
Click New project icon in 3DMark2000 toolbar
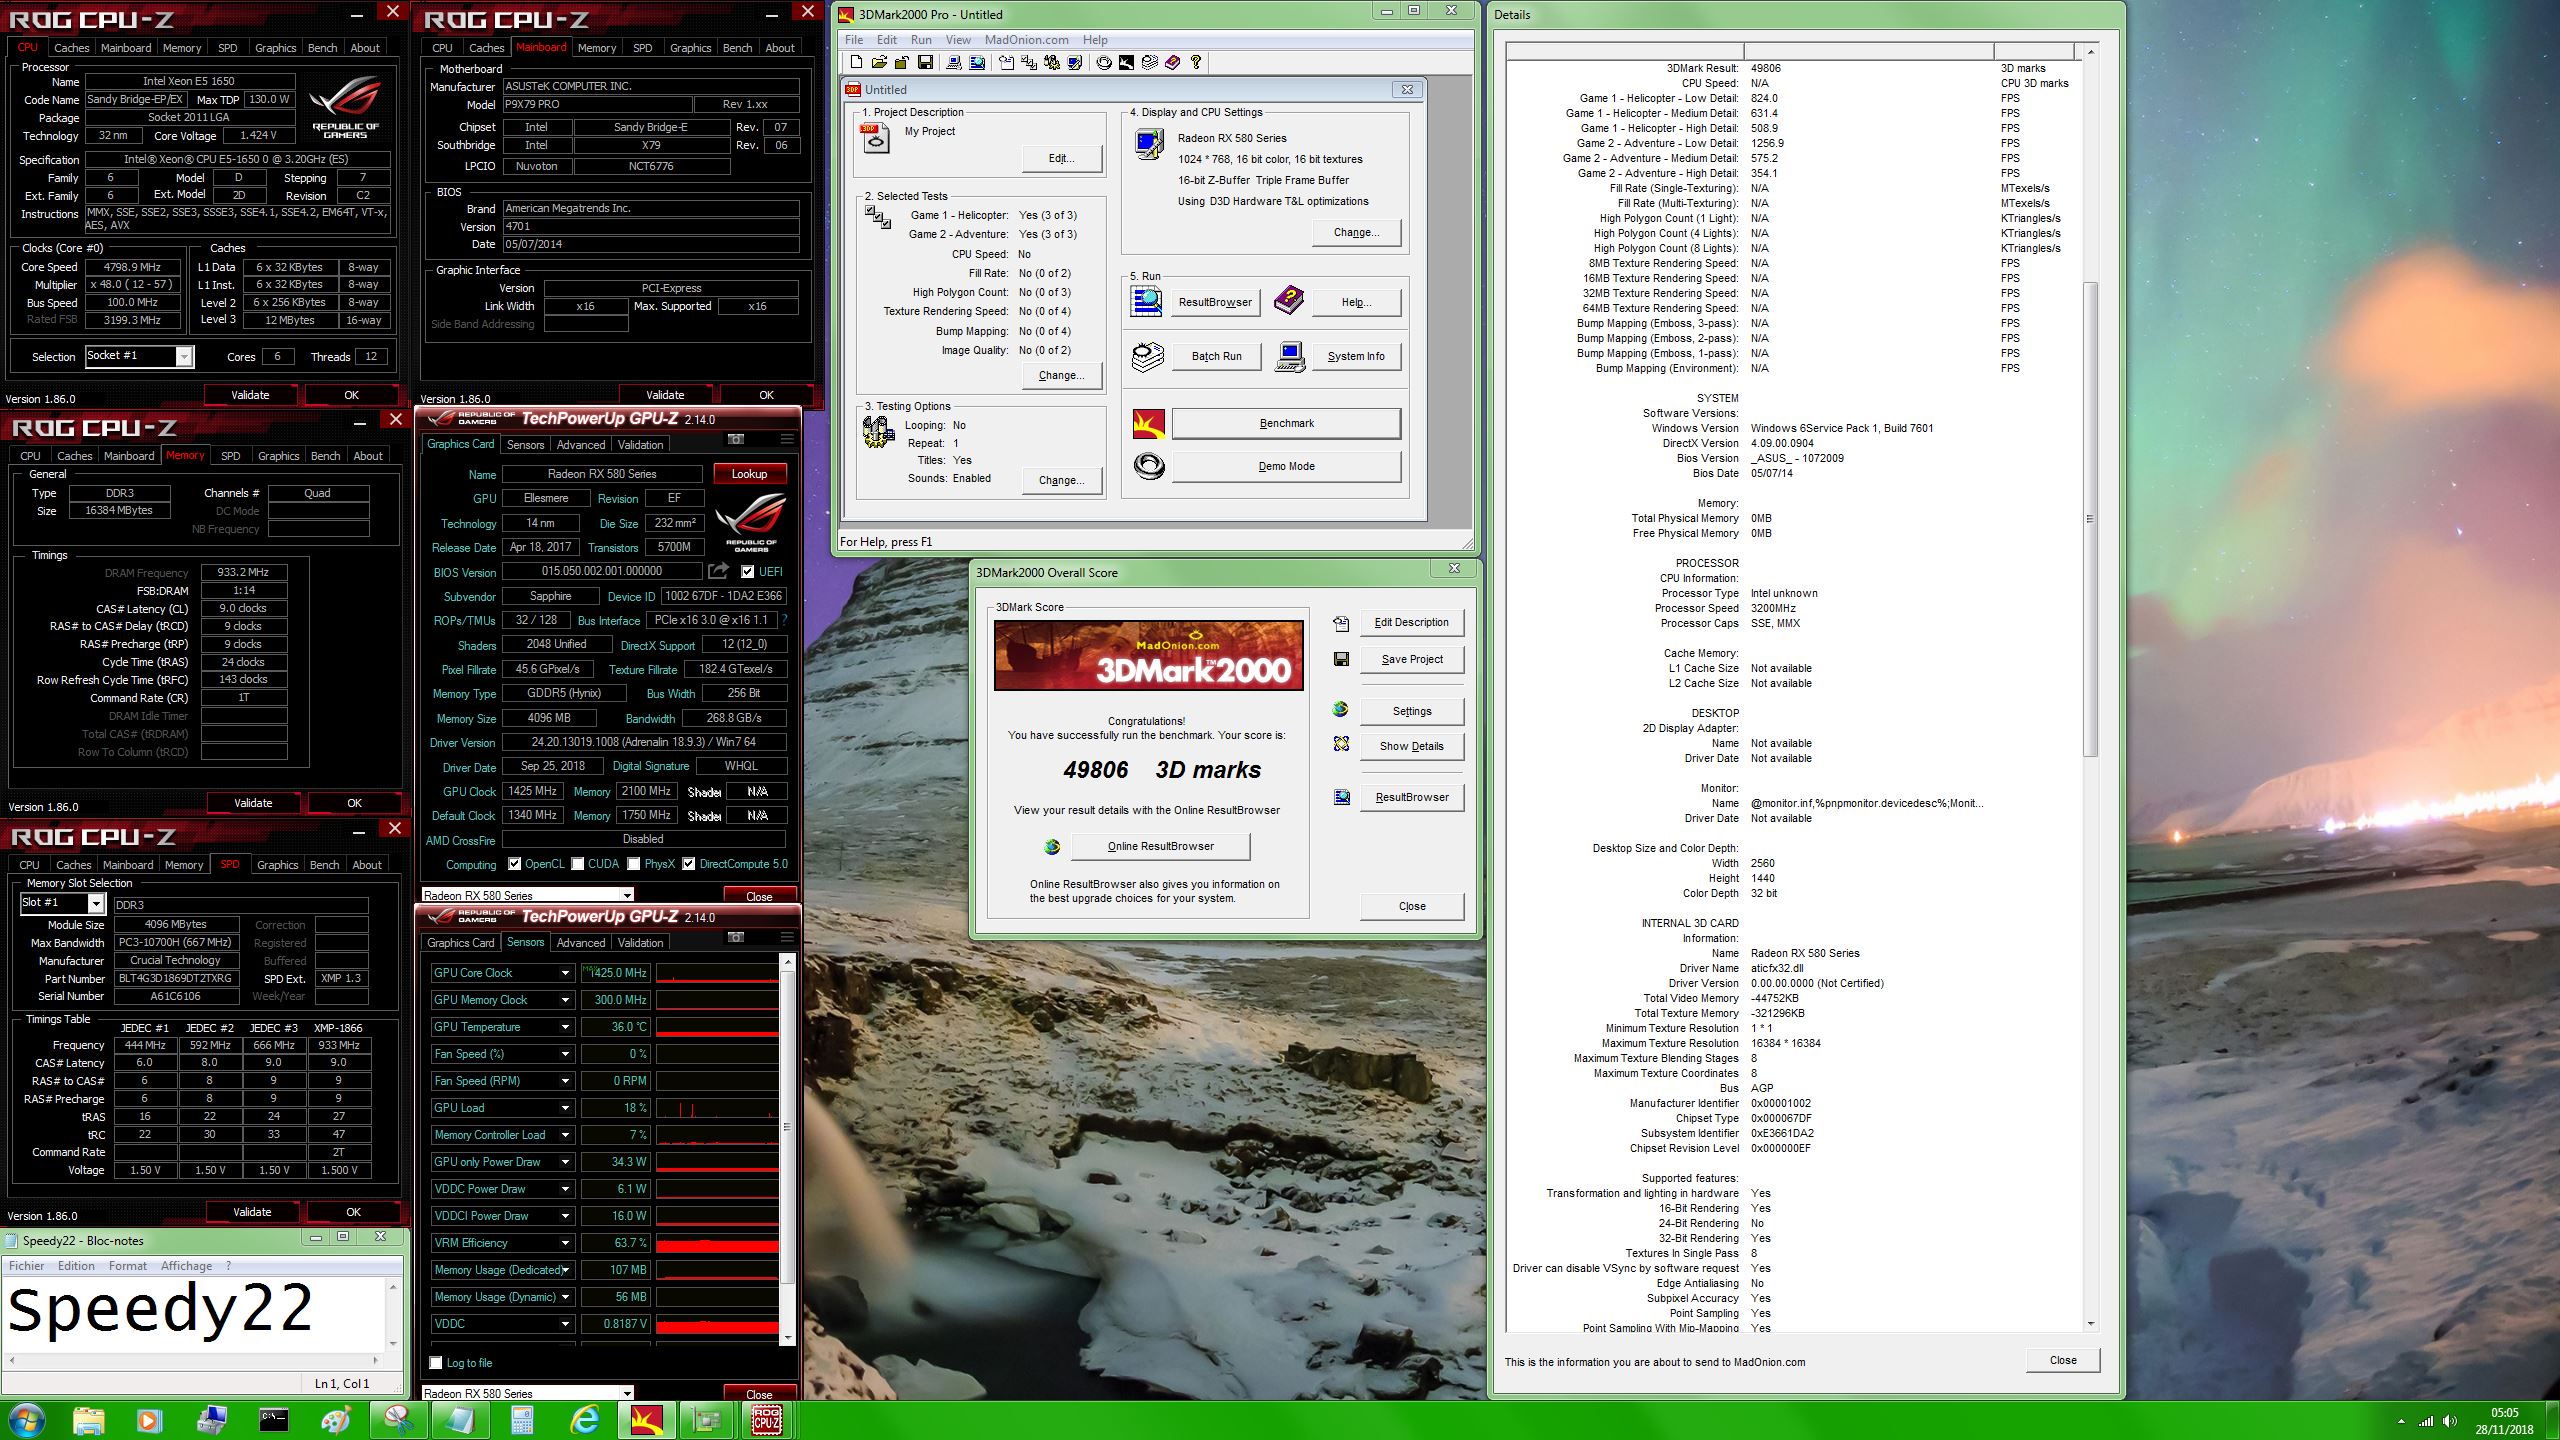point(856,62)
